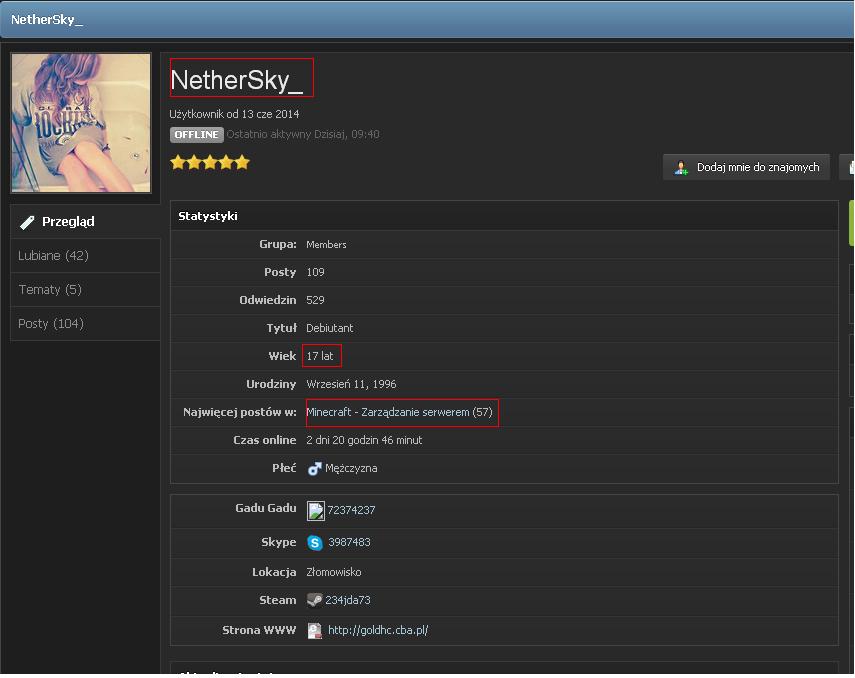
Task: Click the post count 109
Action: pos(315,272)
